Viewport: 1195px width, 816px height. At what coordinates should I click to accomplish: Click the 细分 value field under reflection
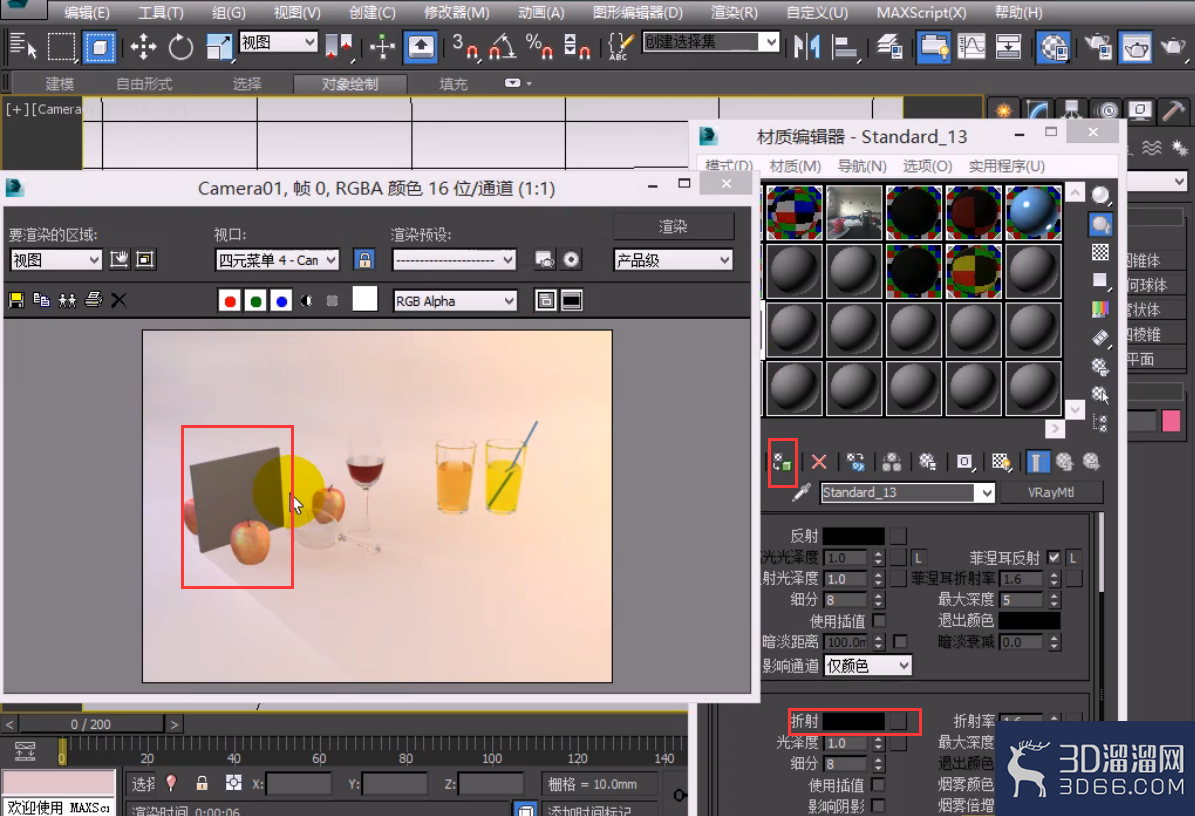846,600
